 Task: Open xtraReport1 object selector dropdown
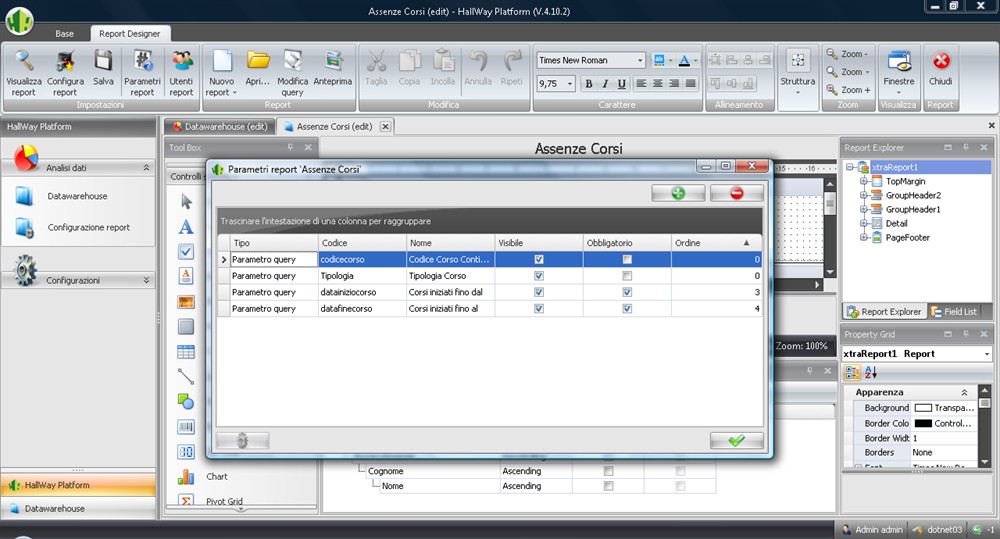click(x=986, y=354)
